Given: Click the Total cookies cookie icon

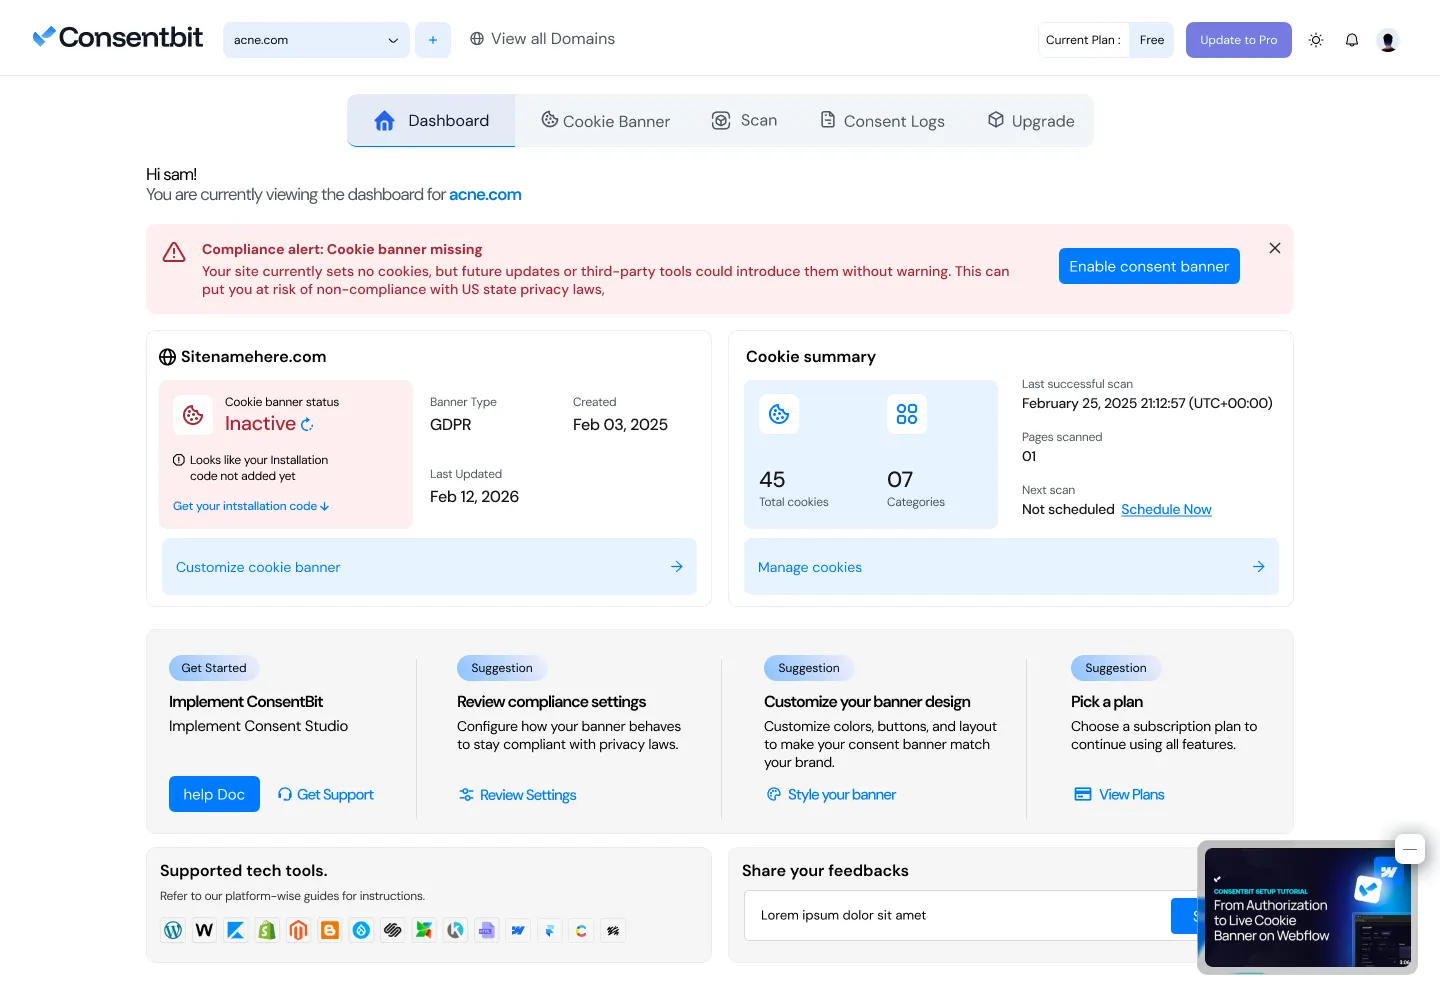Looking at the screenshot, I should (779, 414).
